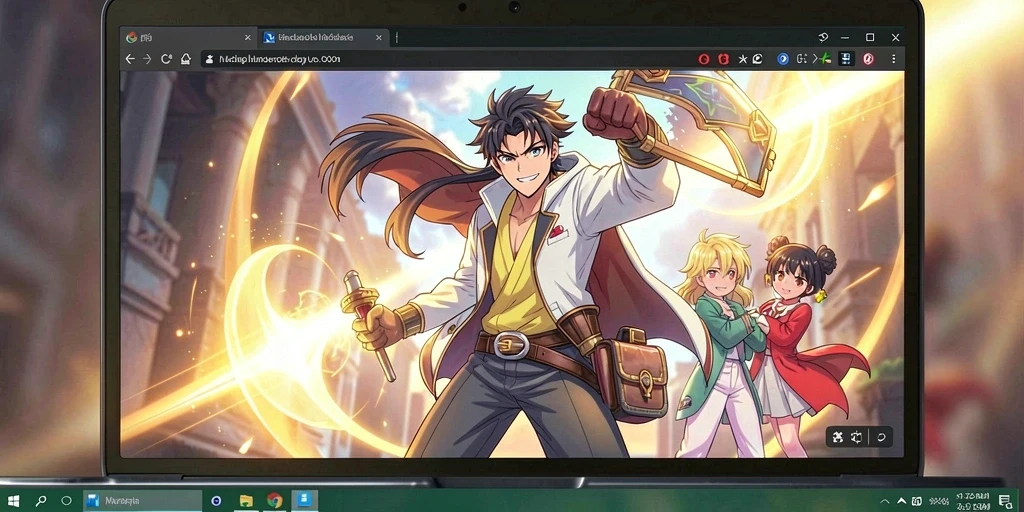Click the address bar URL field
The width and height of the screenshot is (1024, 512).
point(444,59)
